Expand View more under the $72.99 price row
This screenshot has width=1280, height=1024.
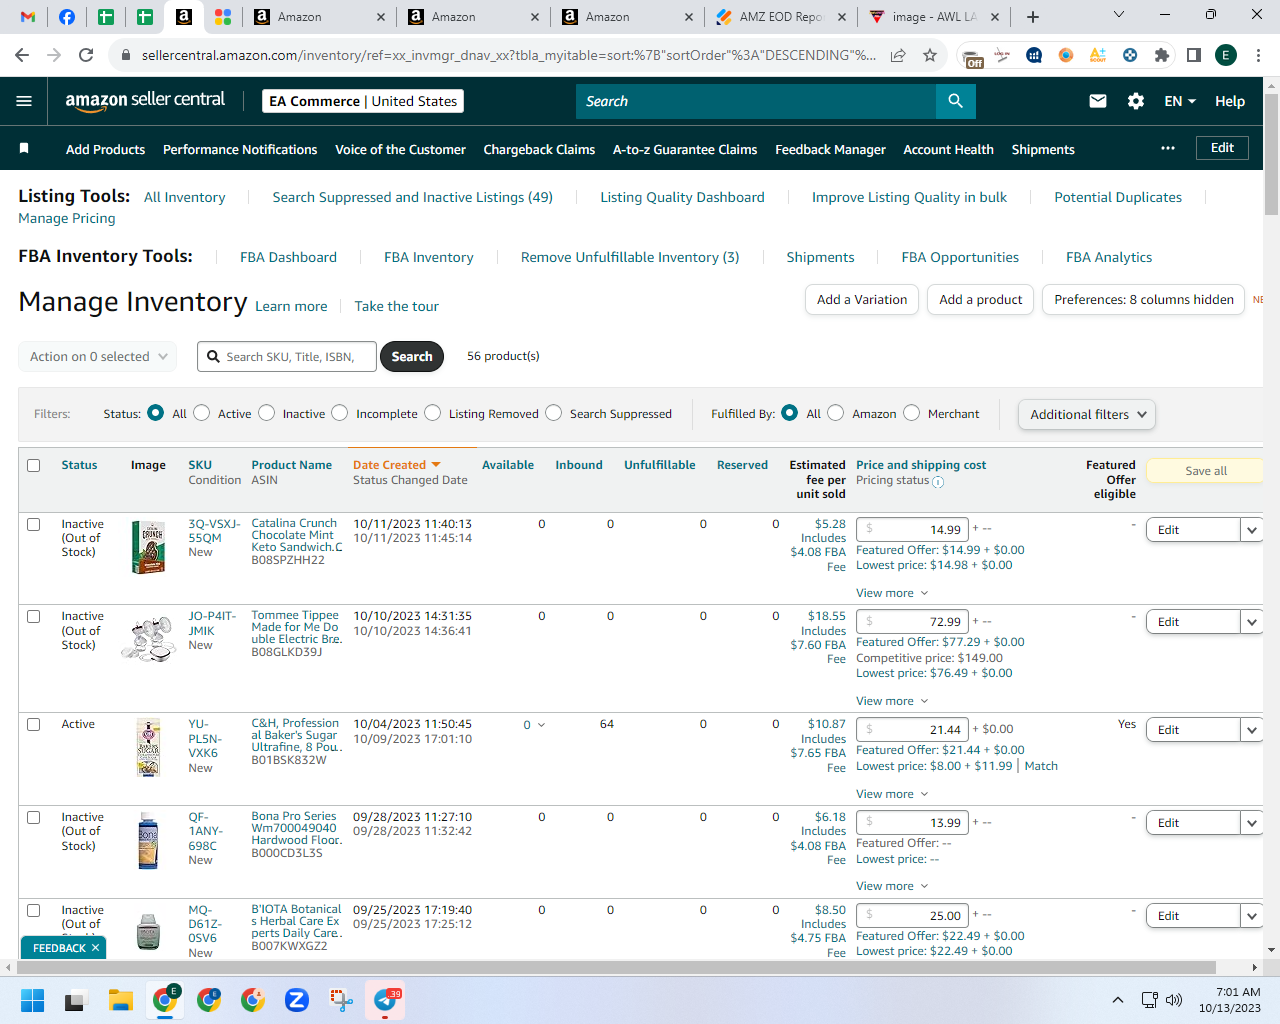tap(892, 701)
